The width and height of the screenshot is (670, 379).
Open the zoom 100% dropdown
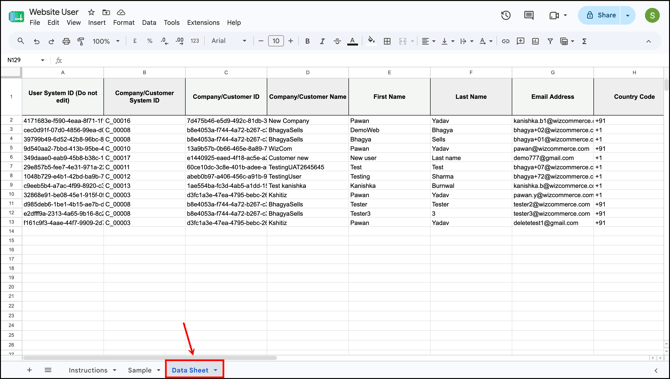tap(106, 41)
